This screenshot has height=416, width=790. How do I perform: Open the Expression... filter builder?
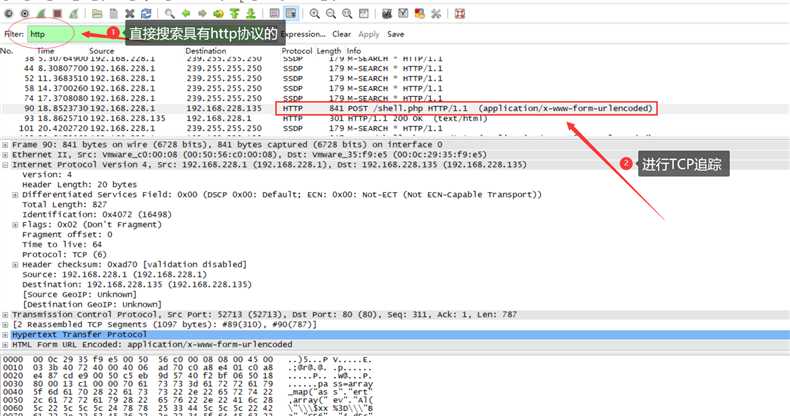pos(303,34)
